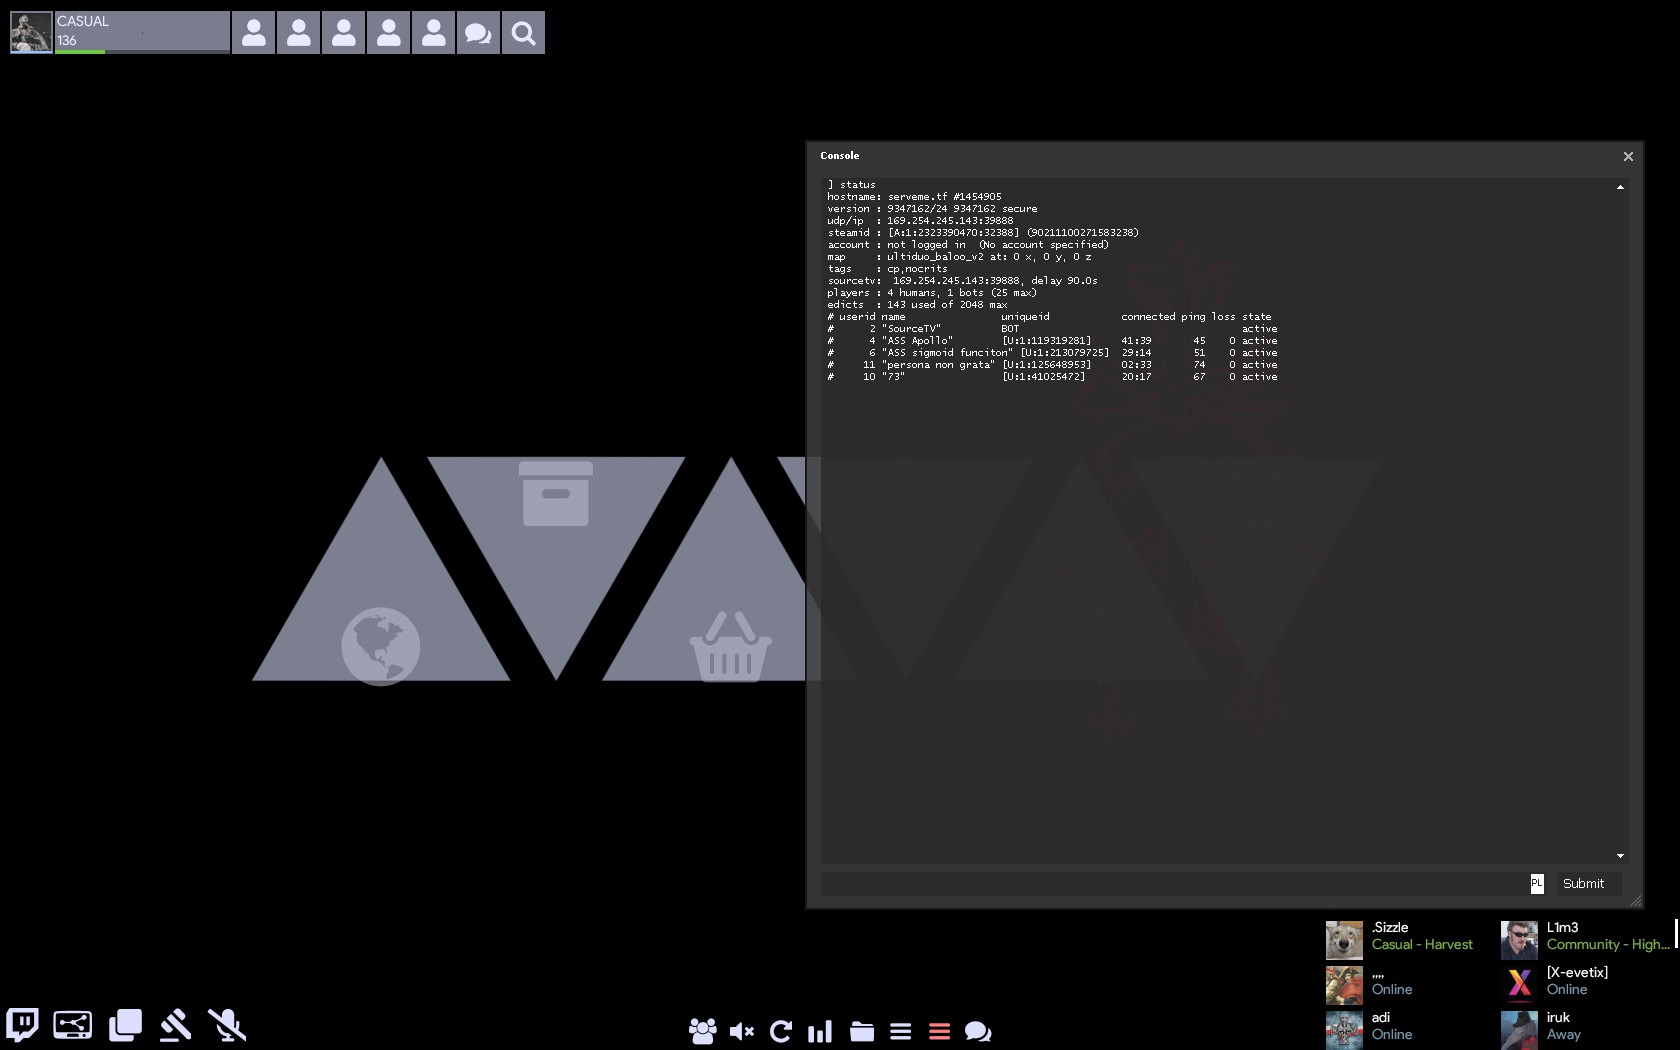Click the crossed-out microphone icon
1680x1050 pixels.
(x=227, y=1025)
